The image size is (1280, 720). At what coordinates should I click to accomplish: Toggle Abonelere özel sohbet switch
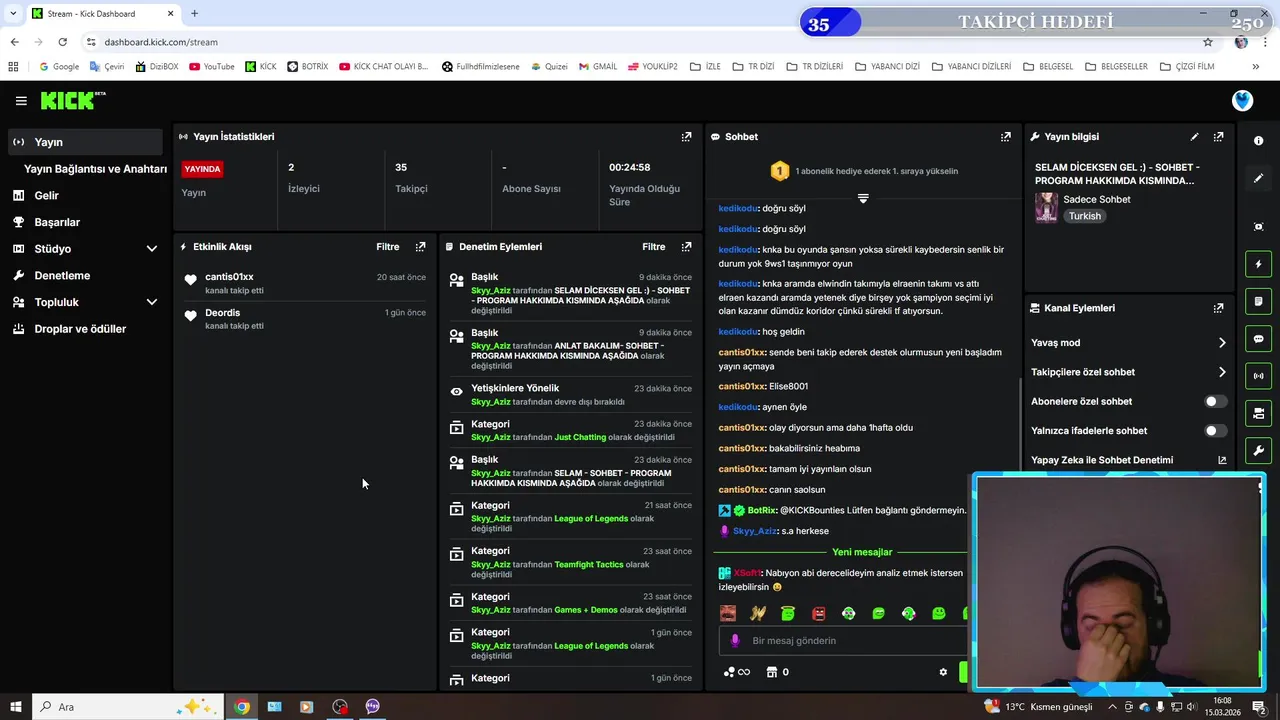pyautogui.click(x=1215, y=401)
